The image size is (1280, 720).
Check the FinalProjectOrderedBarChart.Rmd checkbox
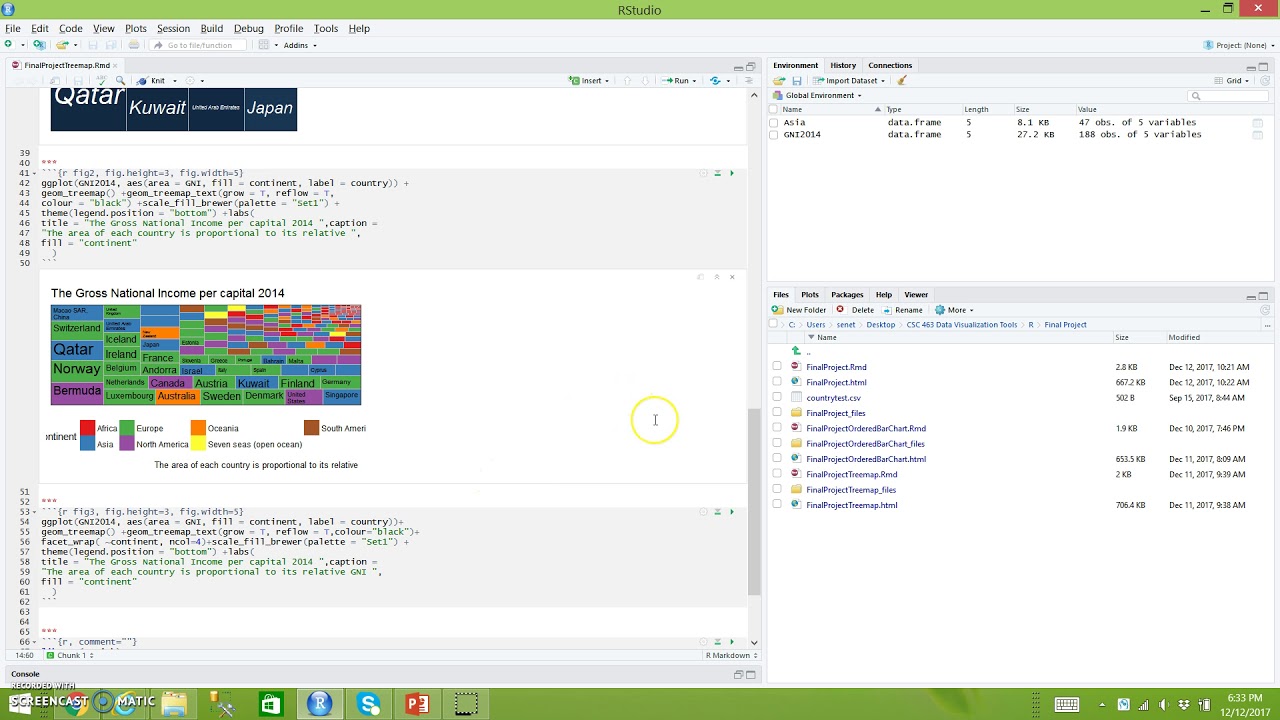coord(777,428)
